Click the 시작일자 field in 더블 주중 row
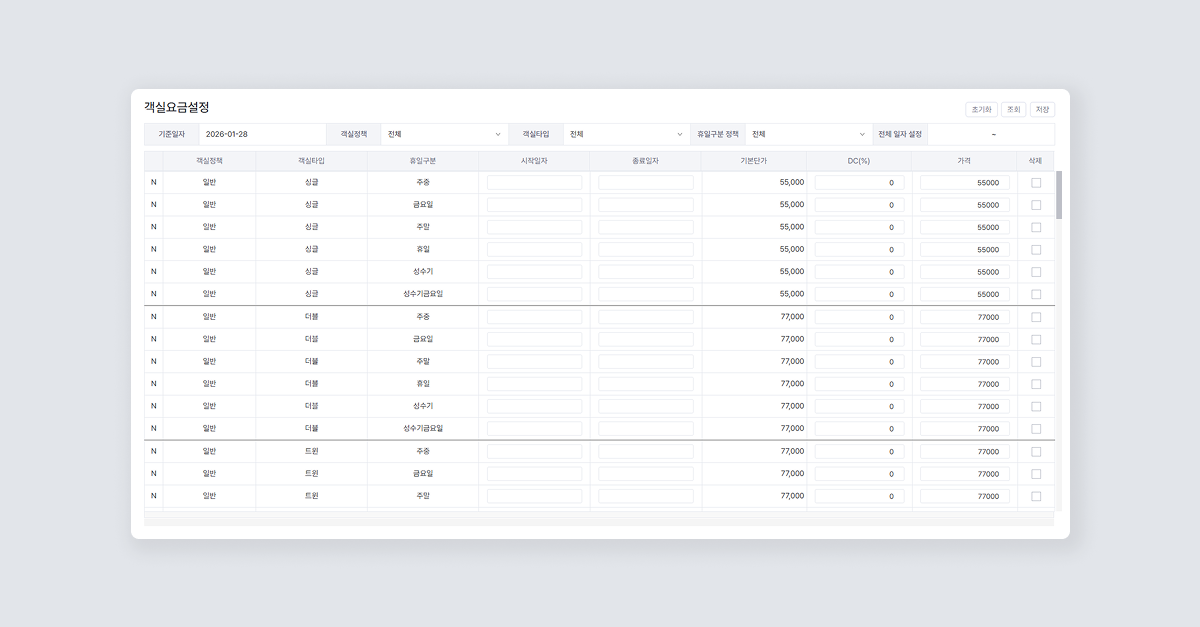The height and width of the screenshot is (627, 1200). tap(534, 317)
